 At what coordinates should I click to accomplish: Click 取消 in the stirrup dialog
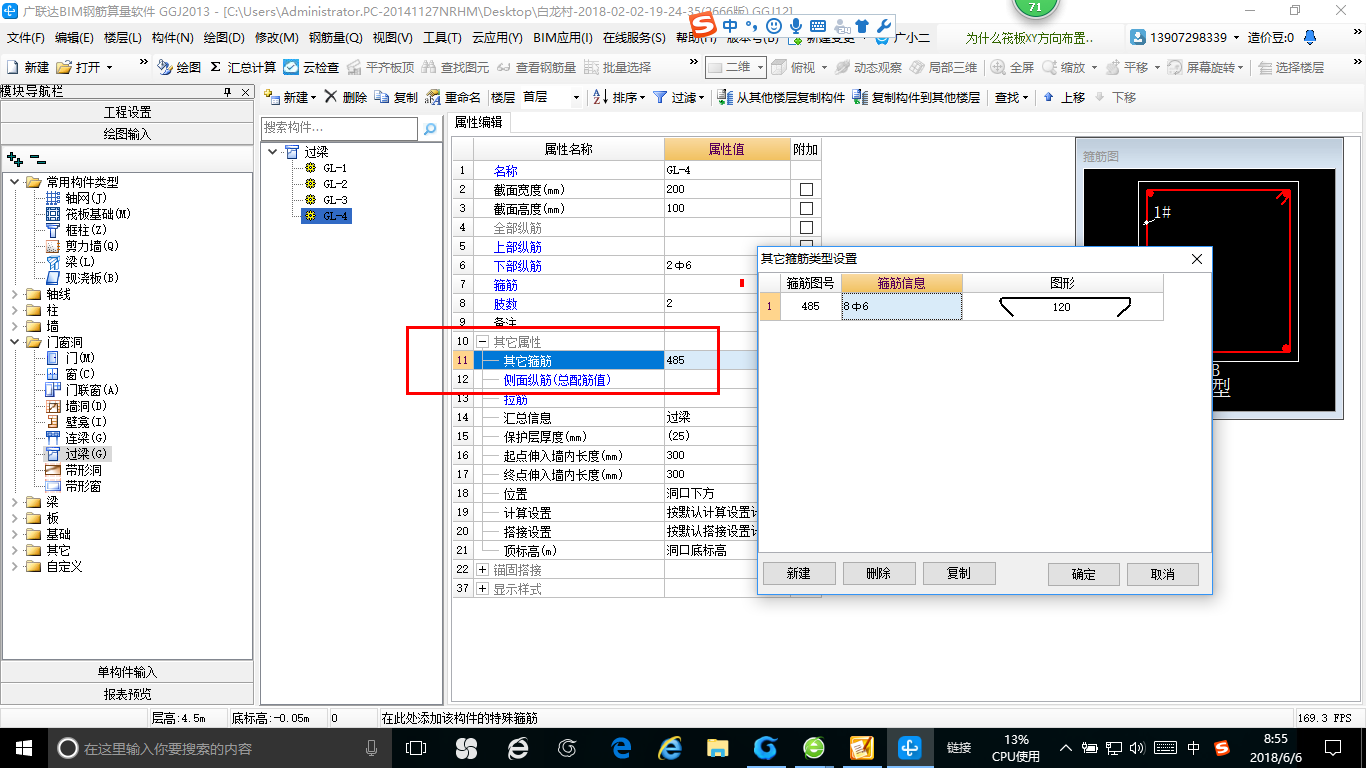[1163, 574]
